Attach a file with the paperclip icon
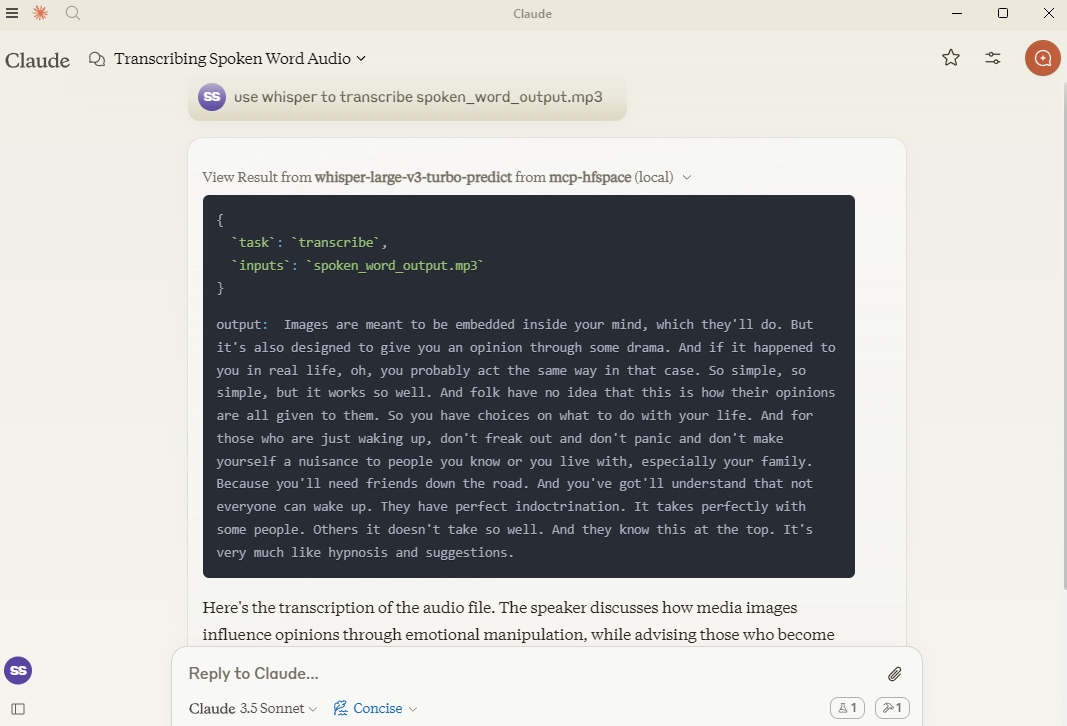 (x=895, y=673)
